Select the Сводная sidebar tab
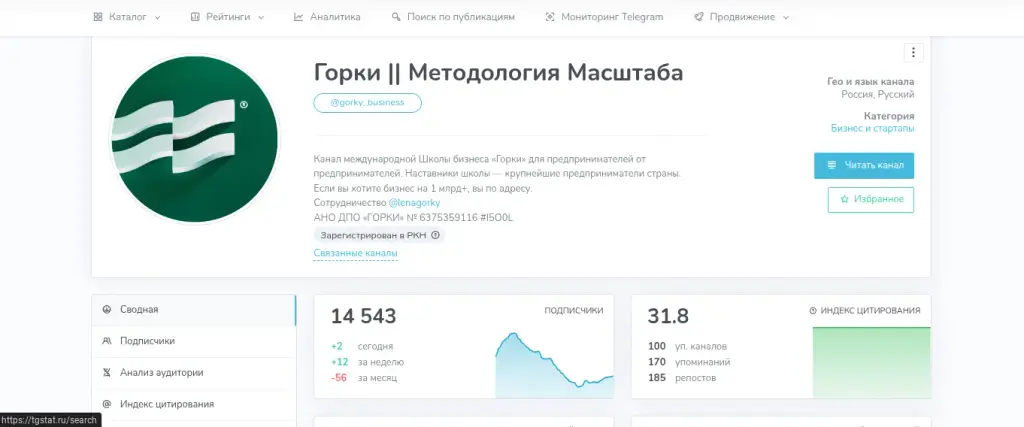The height and width of the screenshot is (427, 1024). 194,309
